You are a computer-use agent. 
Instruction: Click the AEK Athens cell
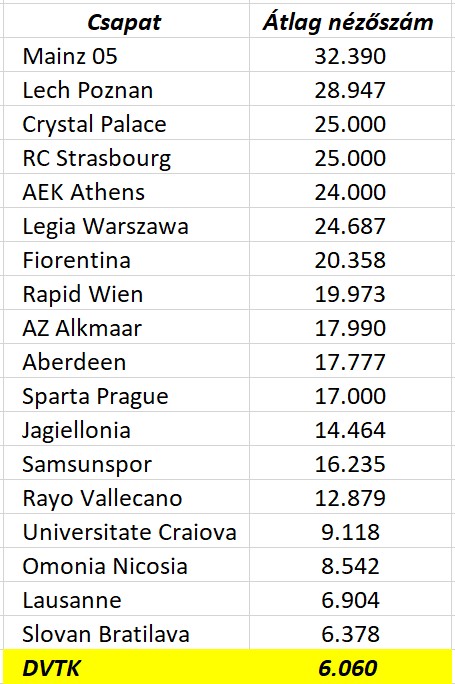tap(127, 191)
